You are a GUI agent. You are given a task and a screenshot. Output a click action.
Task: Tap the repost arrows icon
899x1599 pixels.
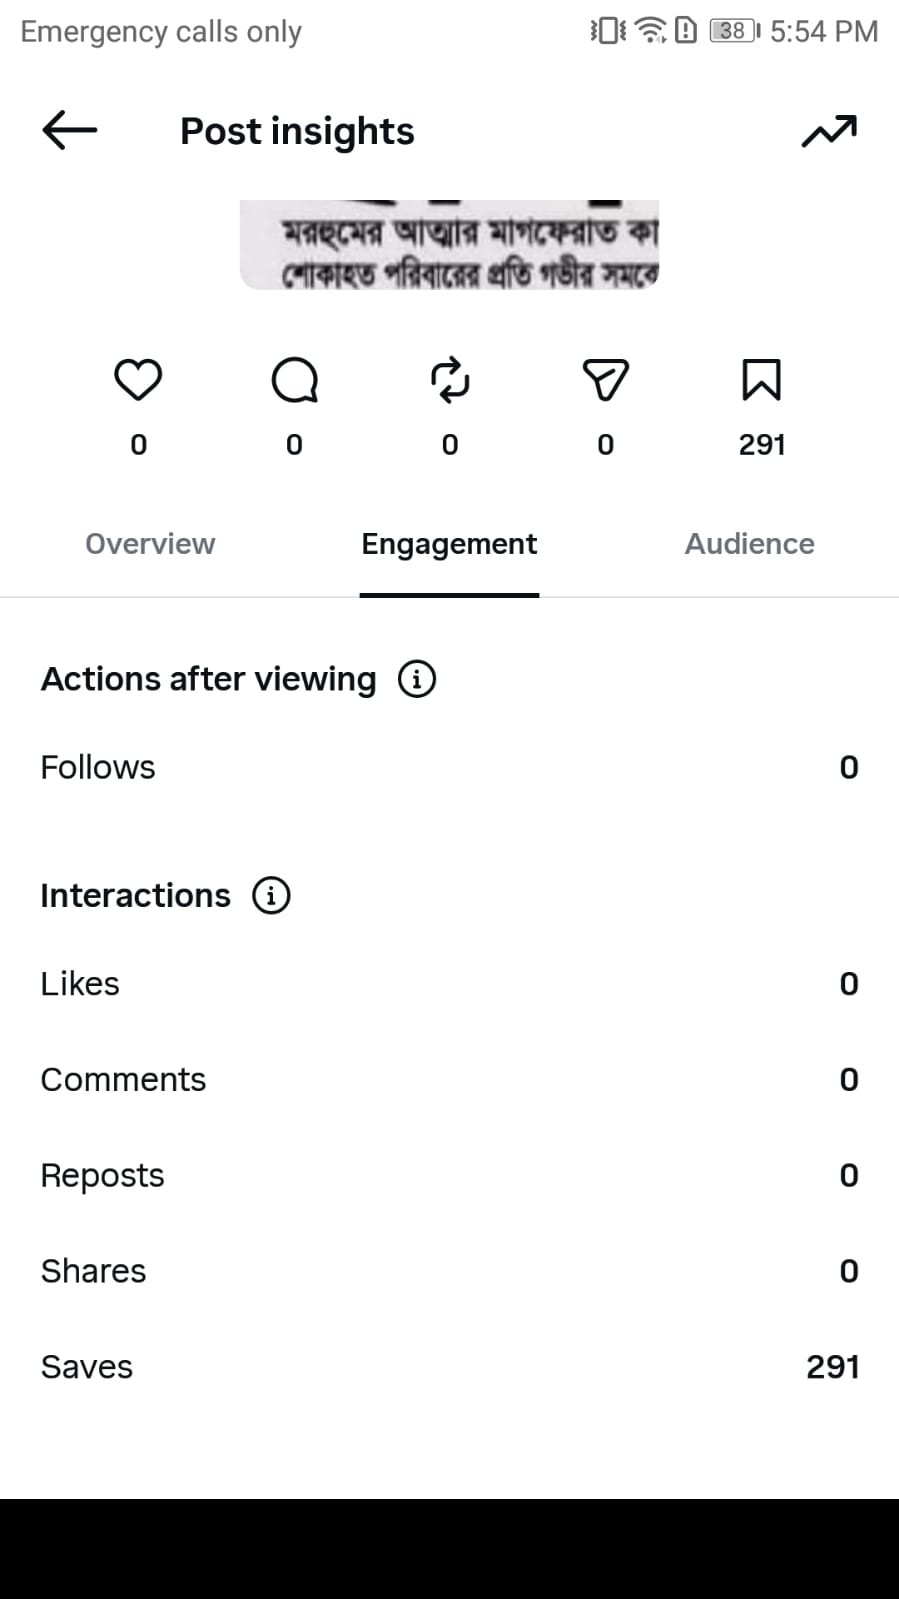pos(450,380)
